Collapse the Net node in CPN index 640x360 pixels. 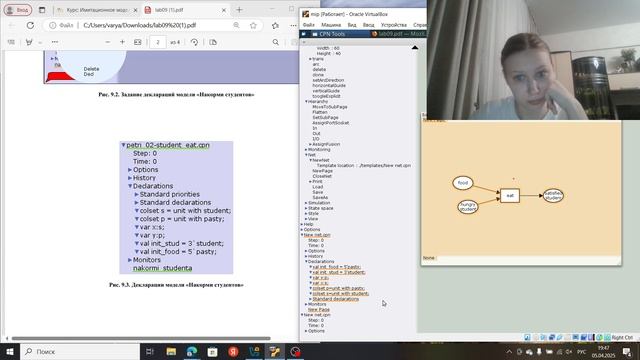[x=306, y=155]
